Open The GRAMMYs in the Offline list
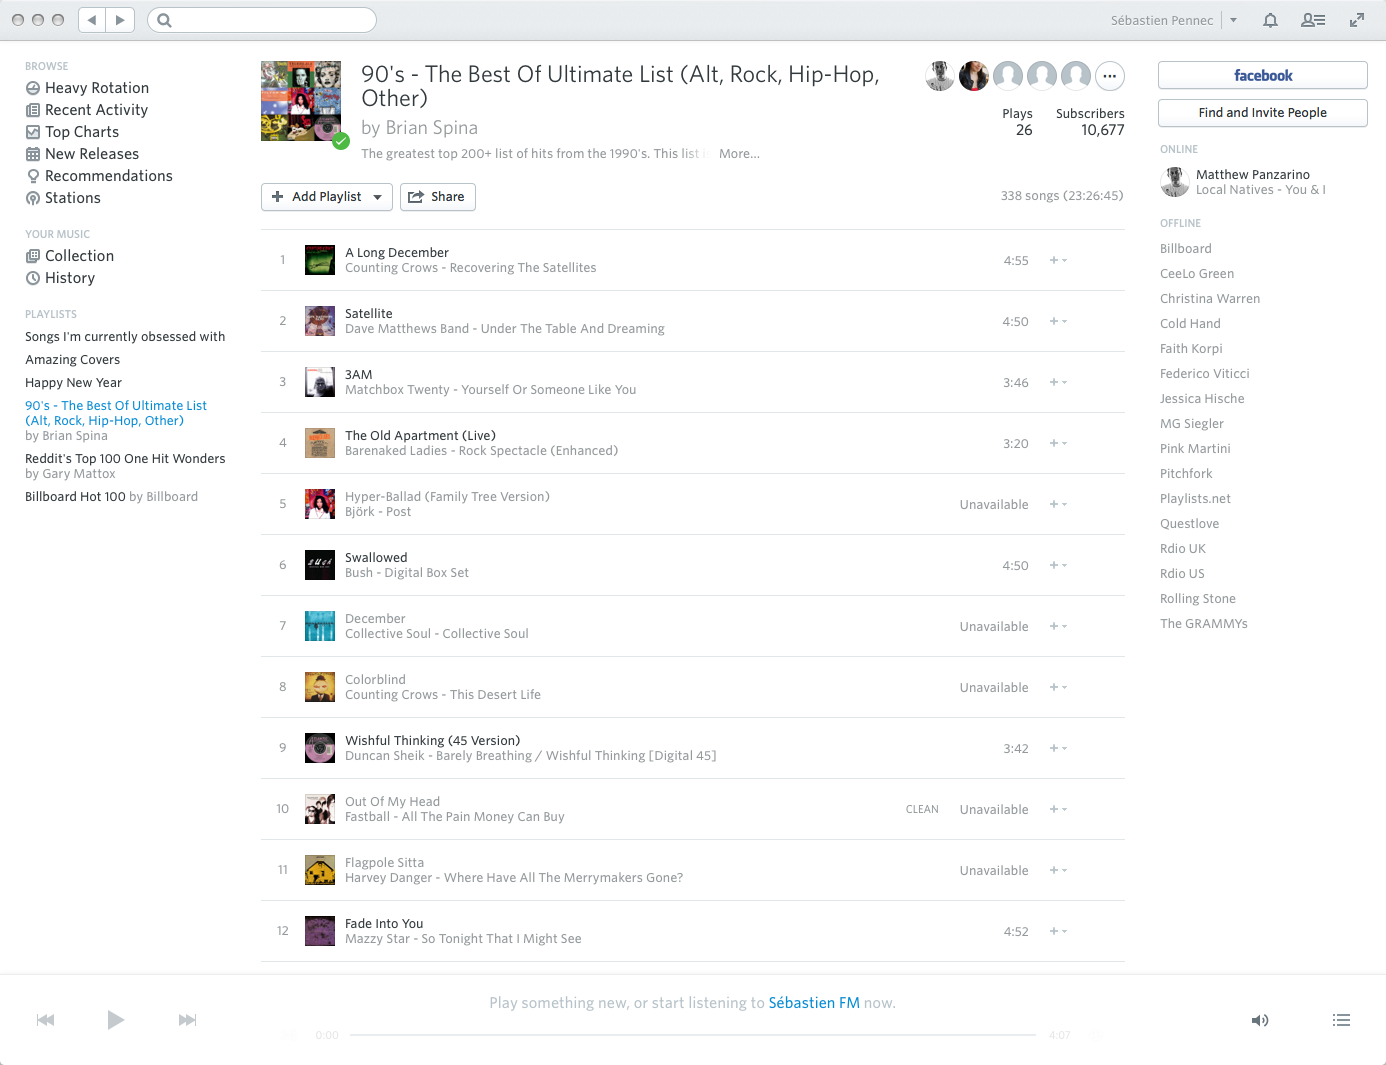 pyautogui.click(x=1204, y=624)
